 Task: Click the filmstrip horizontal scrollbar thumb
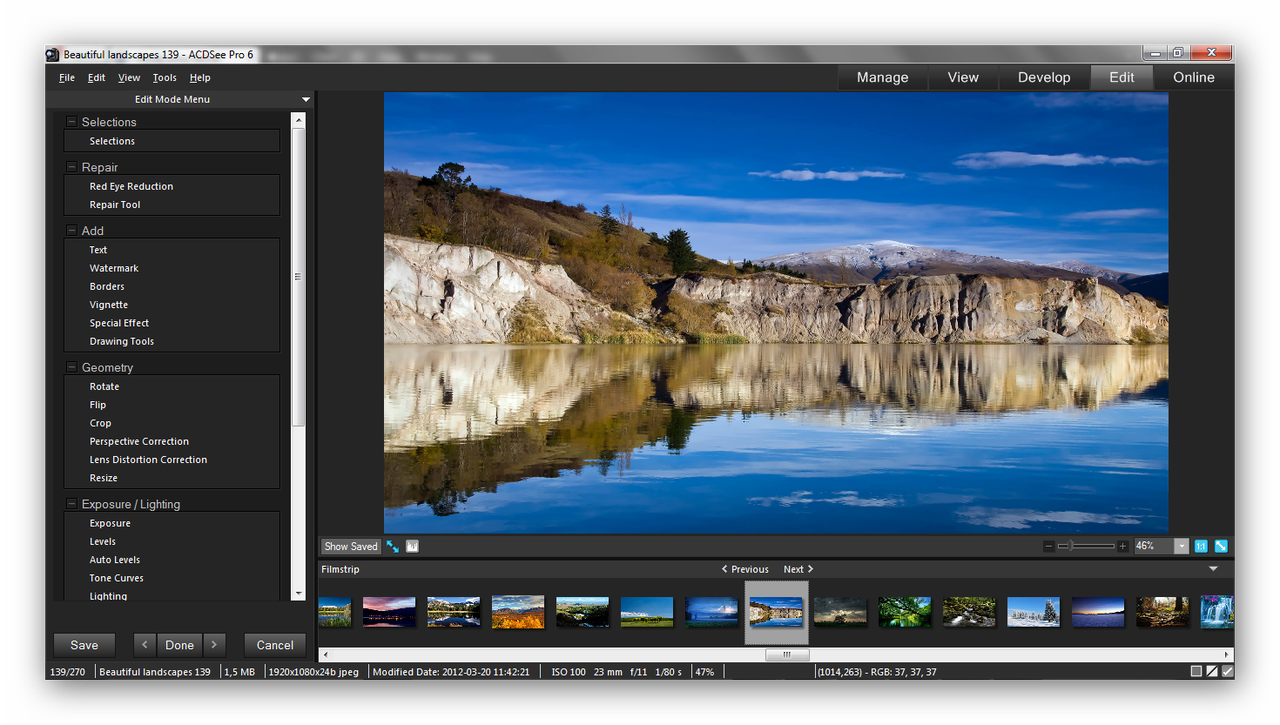[x=787, y=655]
